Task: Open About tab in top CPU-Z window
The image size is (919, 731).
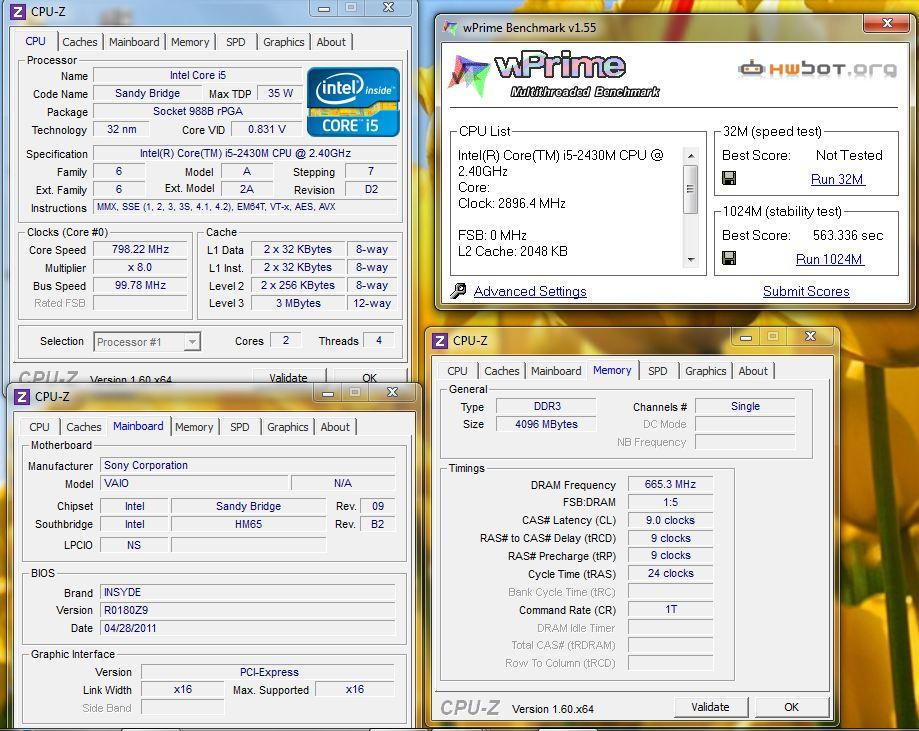Action: (x=331, y=42)
